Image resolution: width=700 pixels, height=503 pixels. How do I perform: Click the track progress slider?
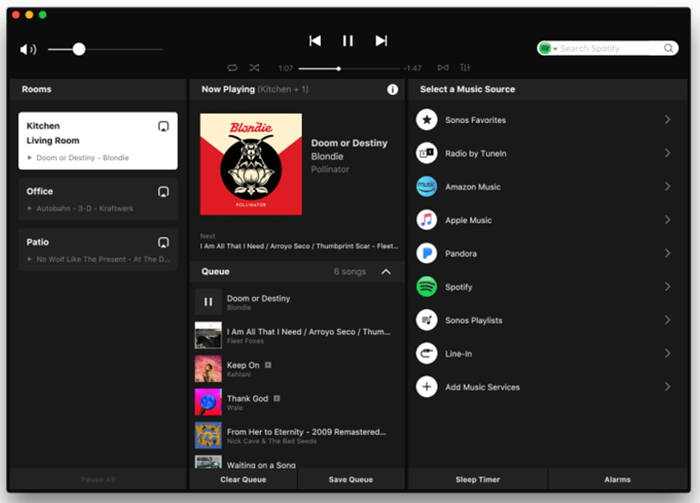[x=349, y=69]
